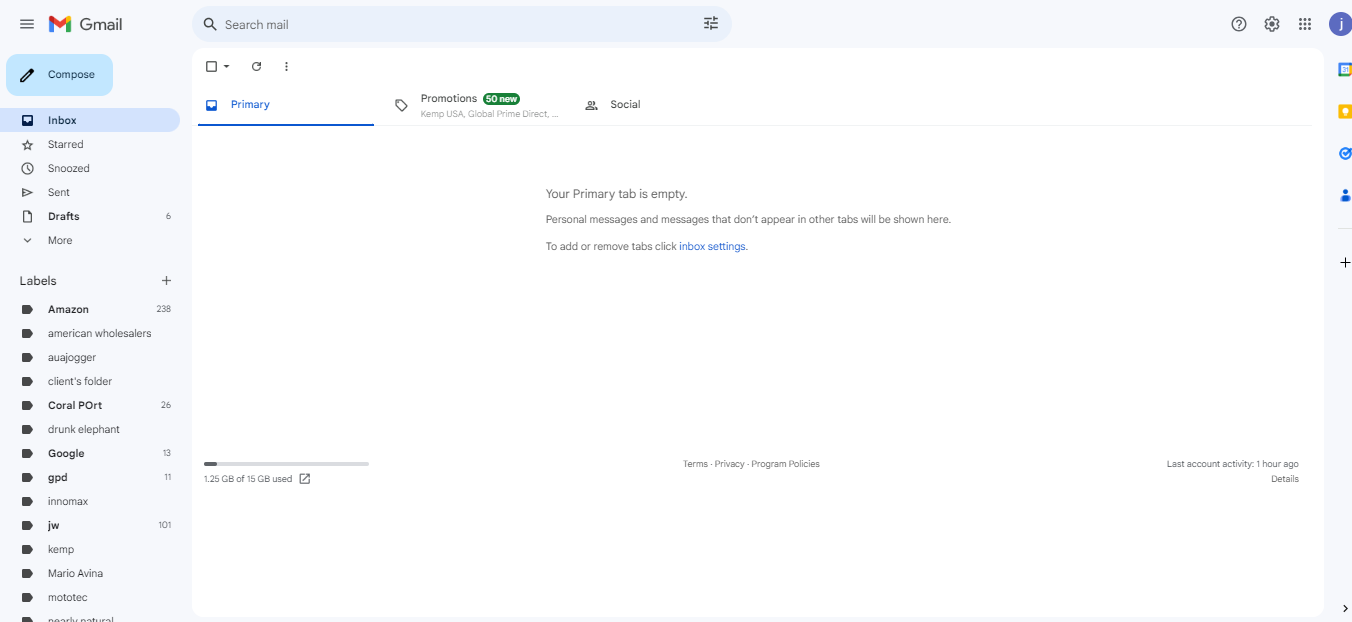
Task: Open the mototec label
Action: (x=90, y=597)
